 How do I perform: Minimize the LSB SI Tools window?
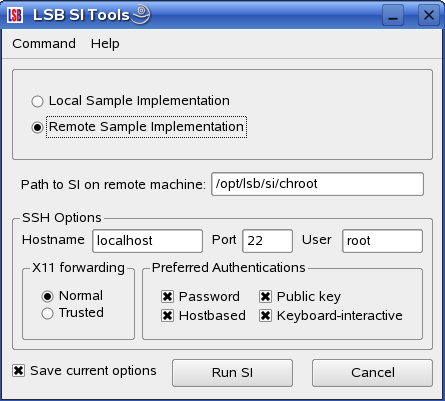[x=393, y=15]
